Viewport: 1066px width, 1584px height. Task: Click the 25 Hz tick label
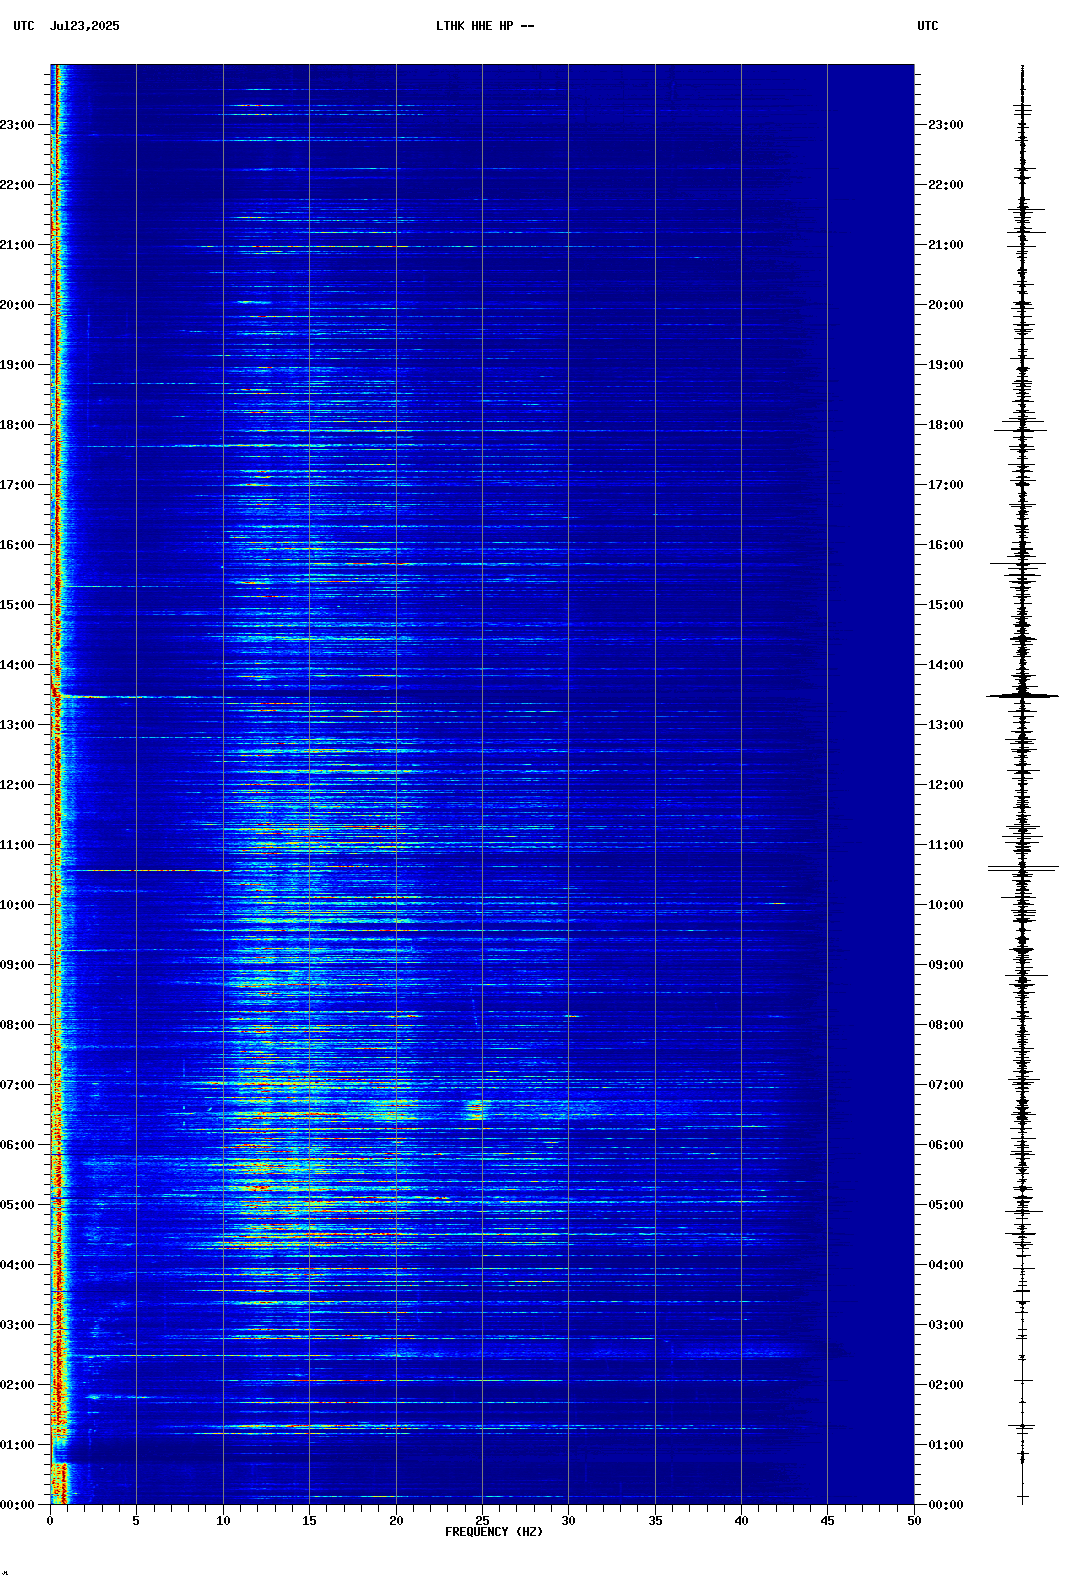(482, 1521)
